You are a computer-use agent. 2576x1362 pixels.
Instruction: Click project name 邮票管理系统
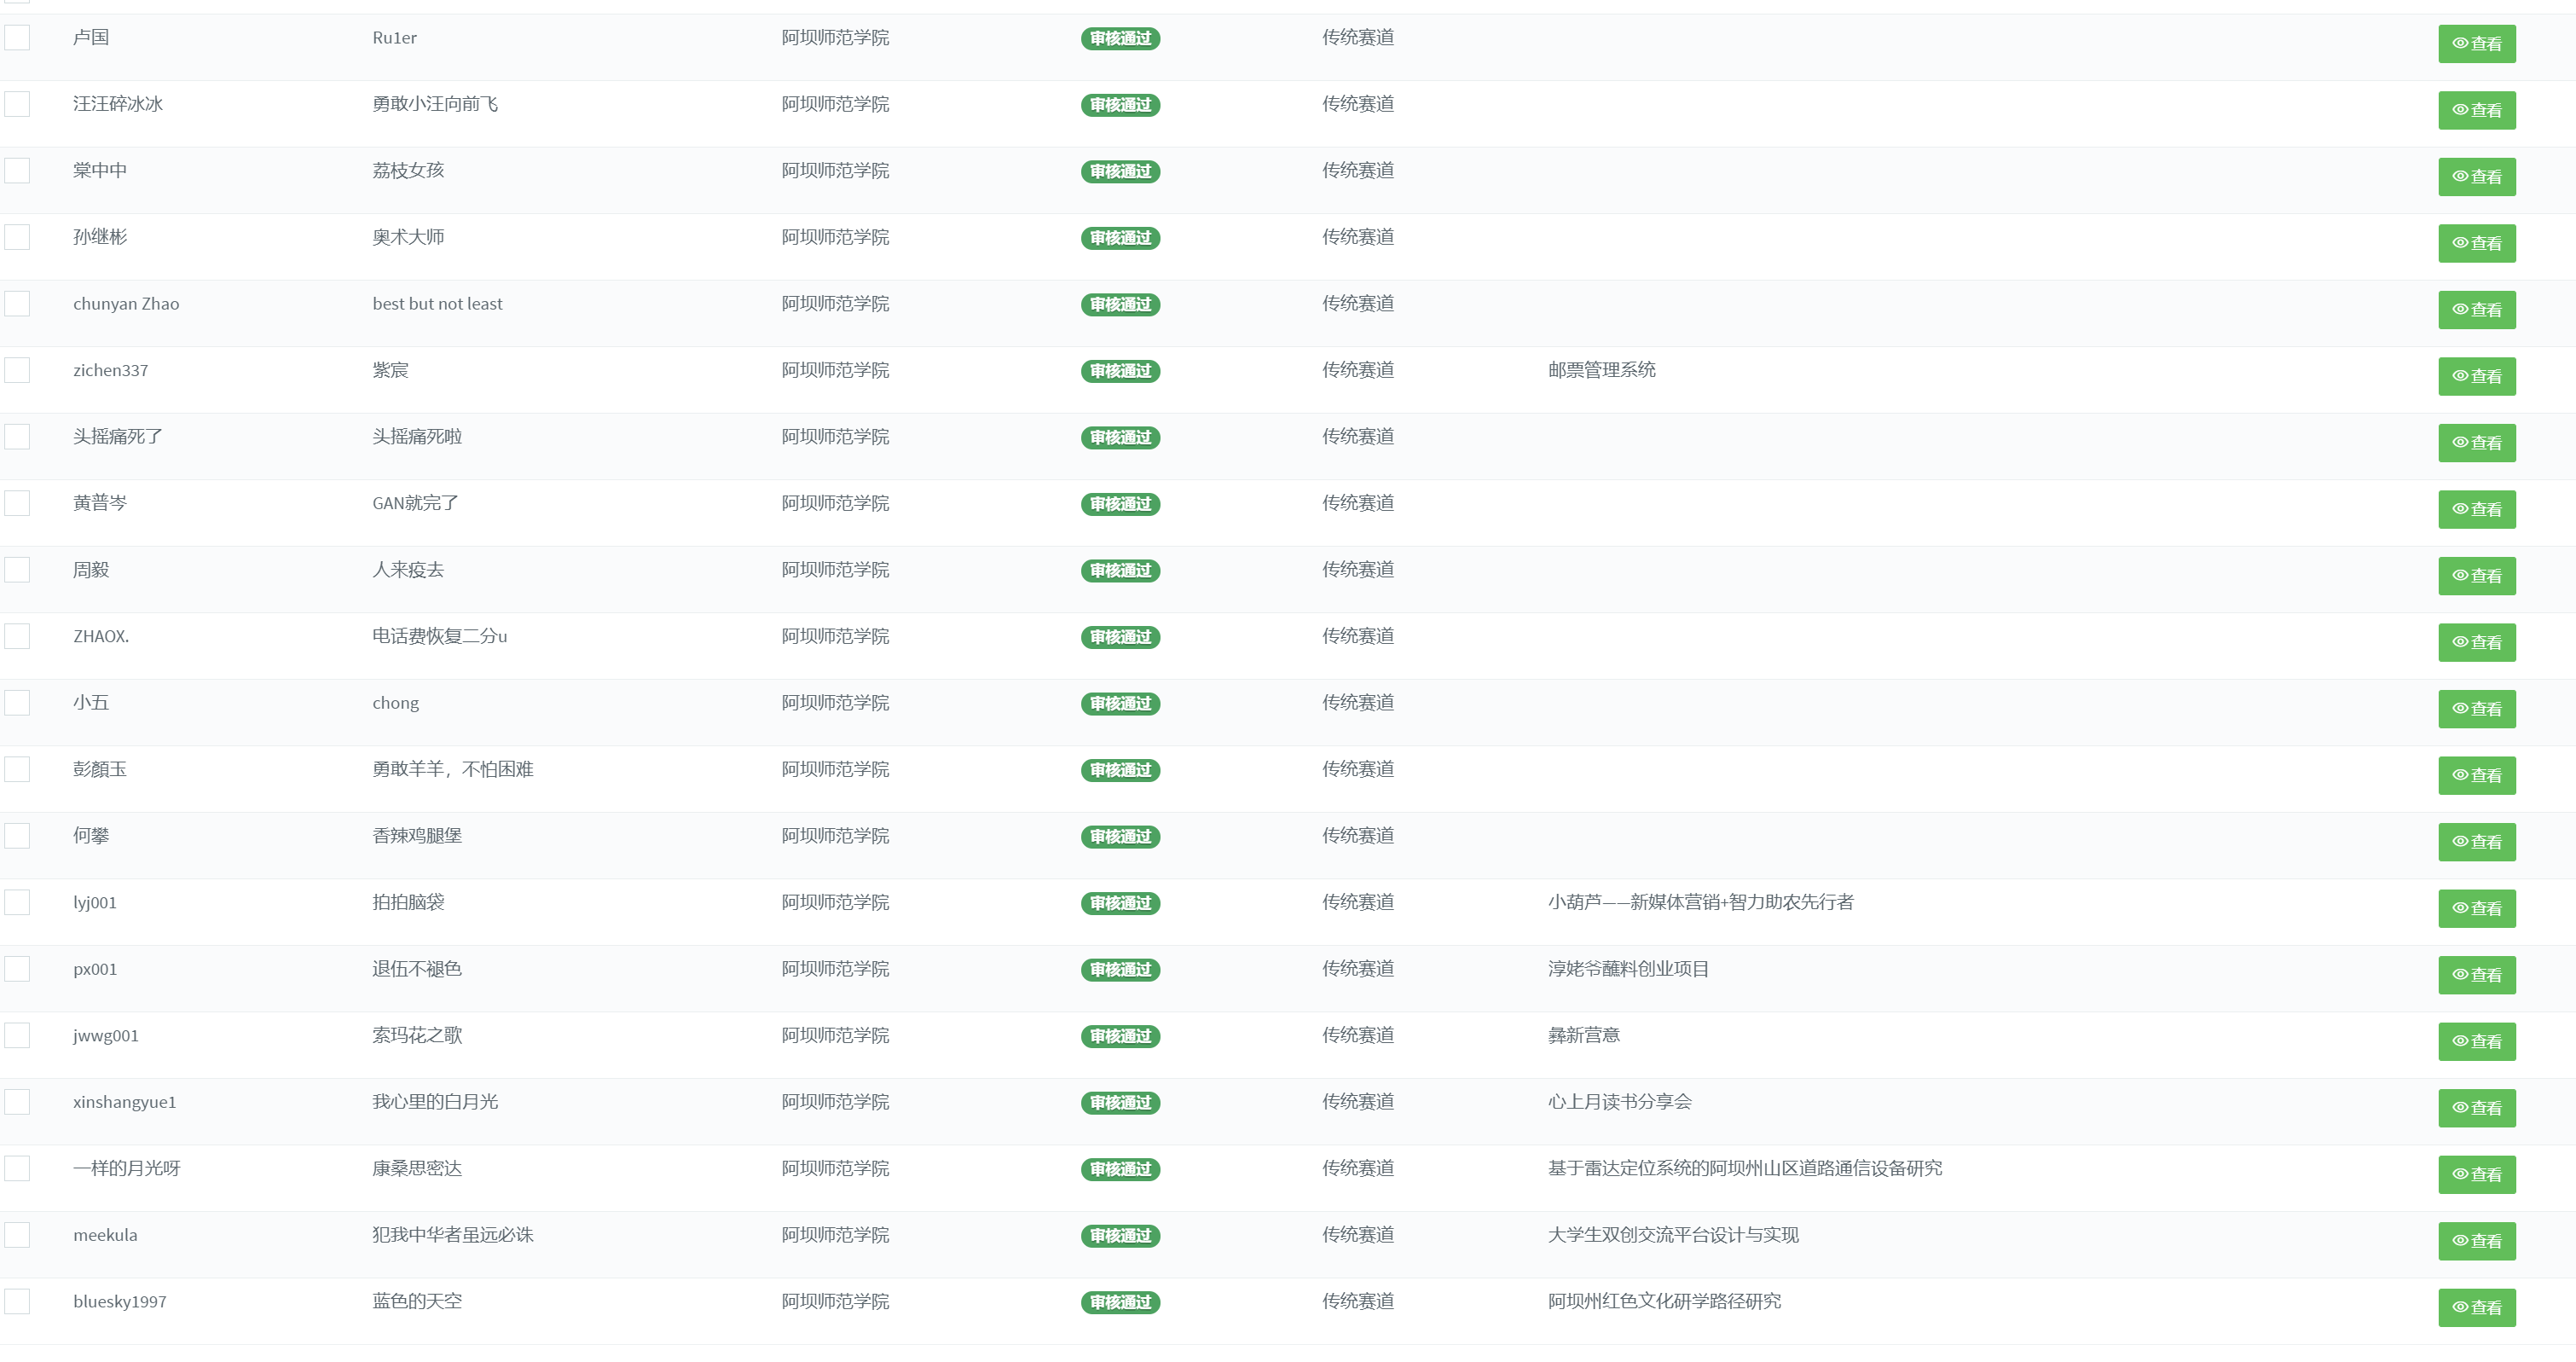pyautogui.click(x=1601, y=370)
